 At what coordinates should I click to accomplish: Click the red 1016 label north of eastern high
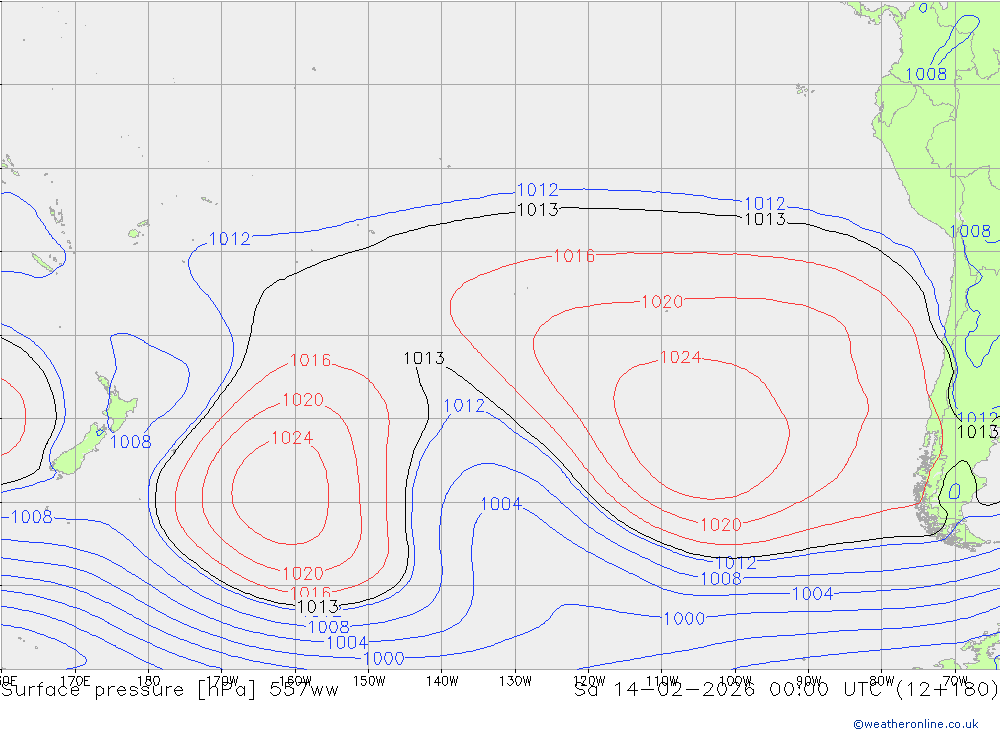574,256
